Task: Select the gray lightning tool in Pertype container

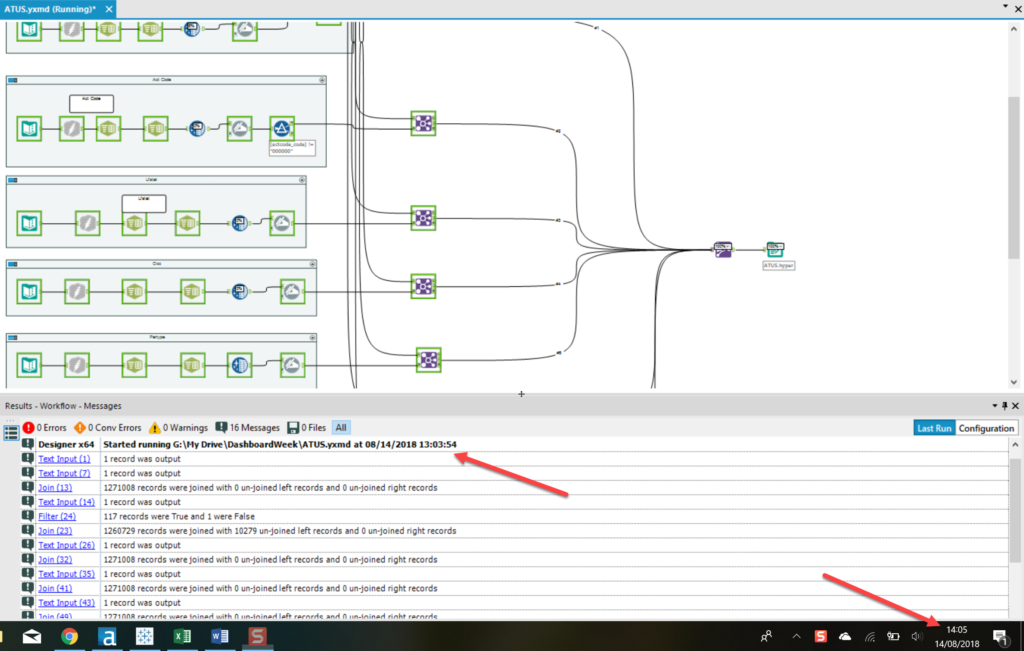Action: click(x=77, y=366)
